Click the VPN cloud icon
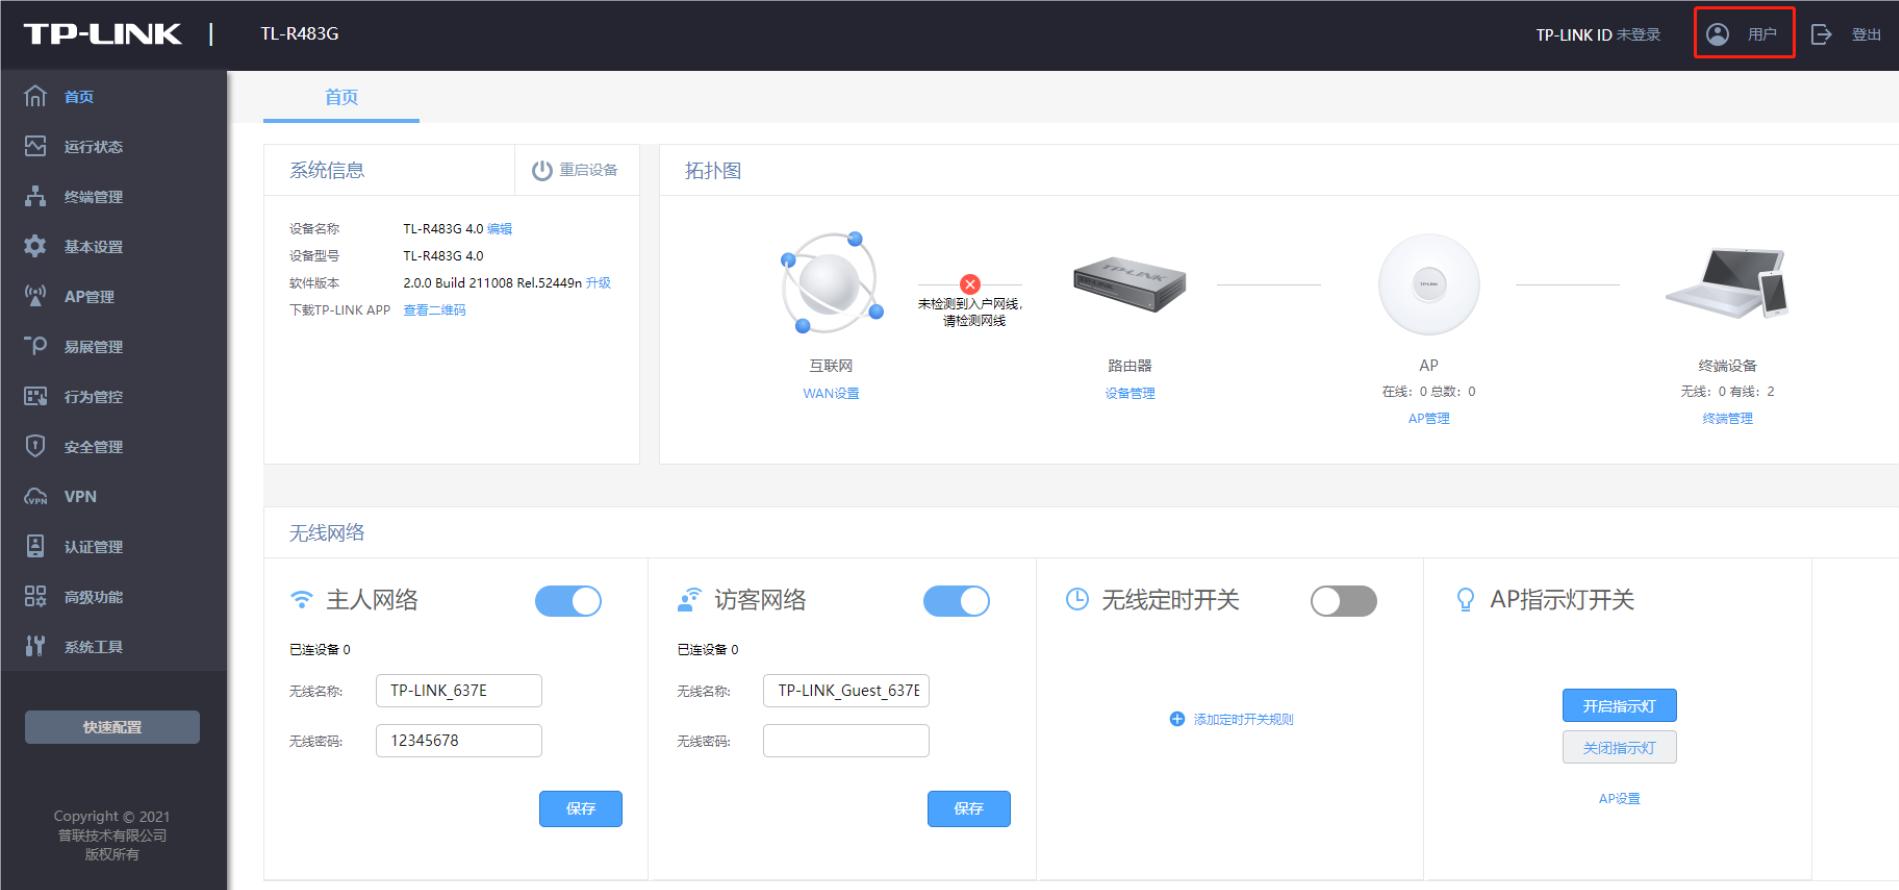The height and width of the screenshot is (890, 1899). click(x=35, y=496)
